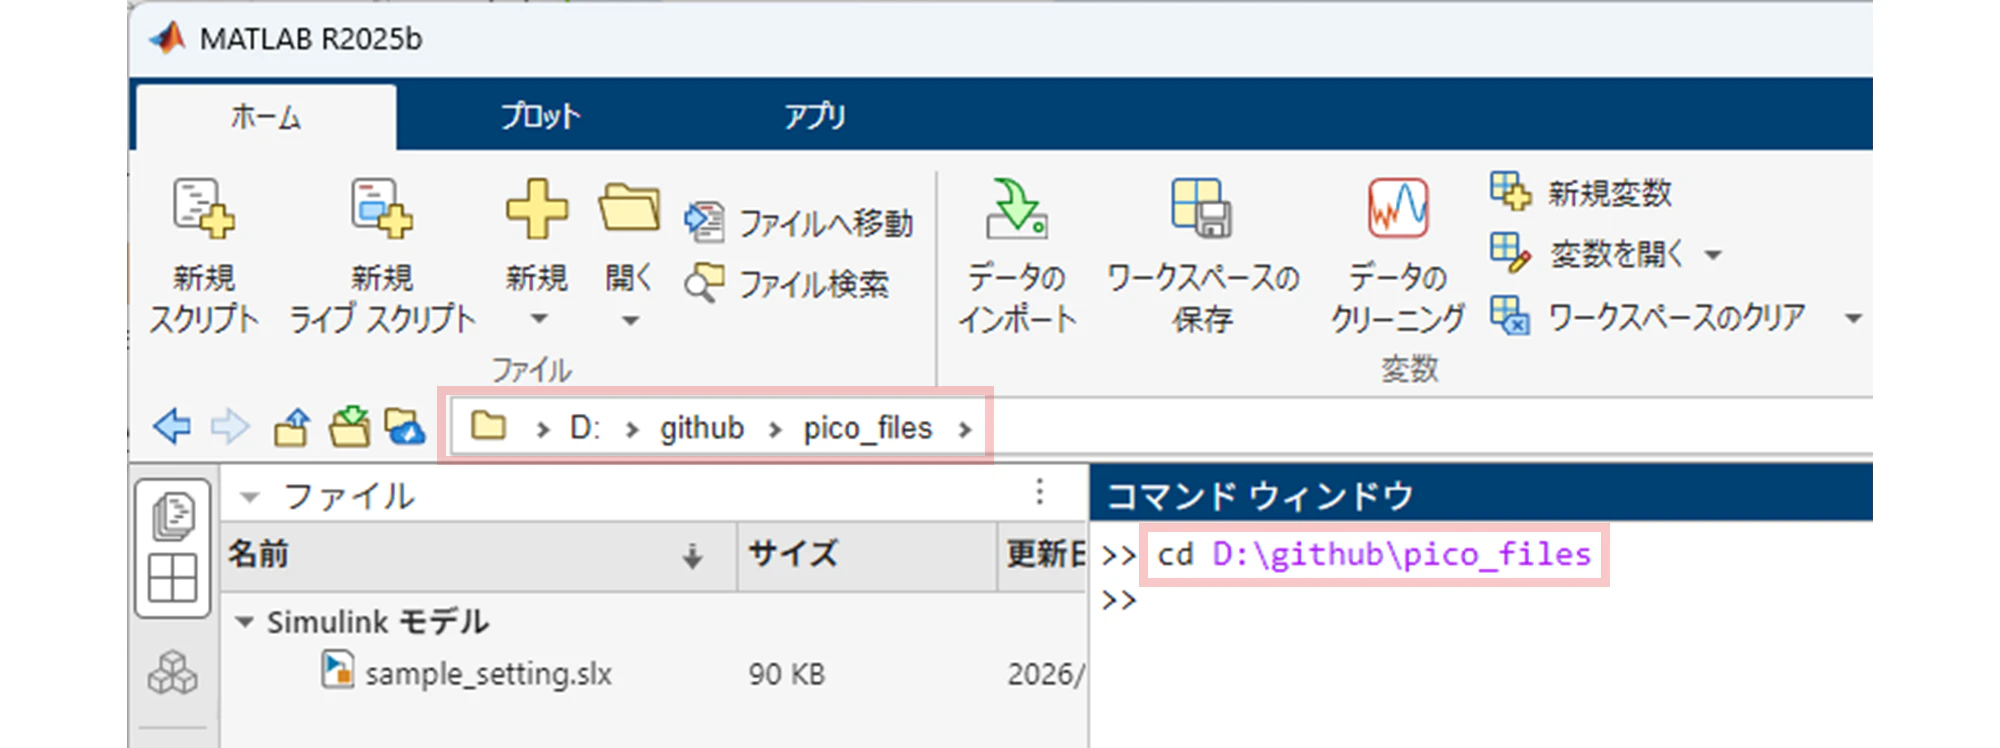Select github in the path bar

click(702, 428)
